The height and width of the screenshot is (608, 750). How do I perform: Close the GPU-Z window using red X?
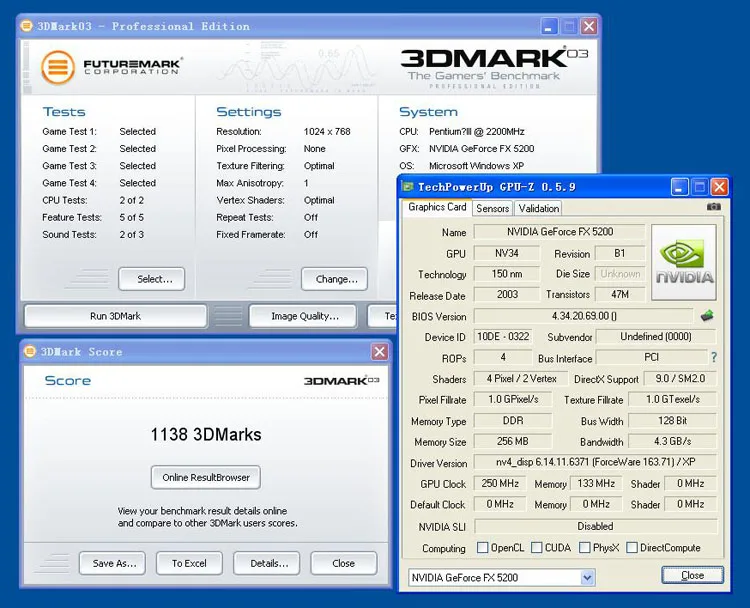point(719,187)
